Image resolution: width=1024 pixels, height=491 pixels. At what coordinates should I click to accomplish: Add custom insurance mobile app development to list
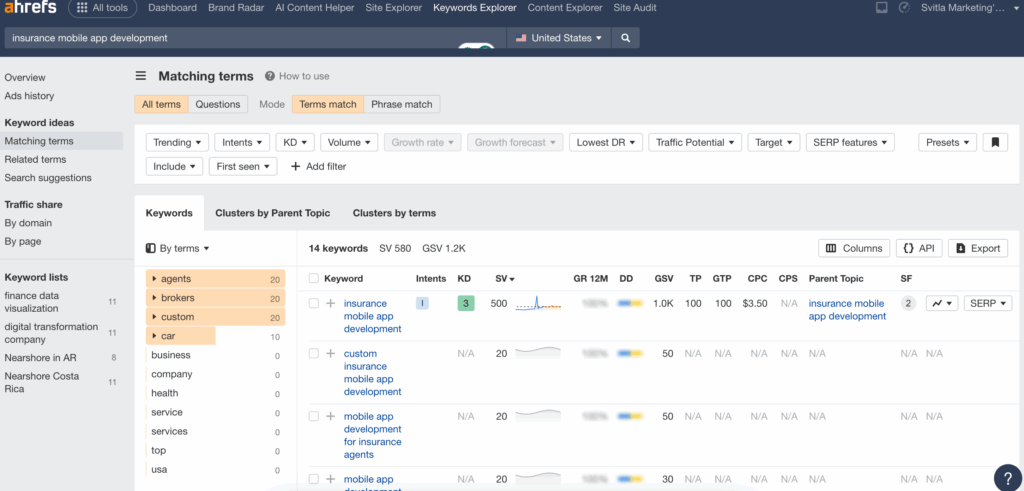(x=330, y=353)
